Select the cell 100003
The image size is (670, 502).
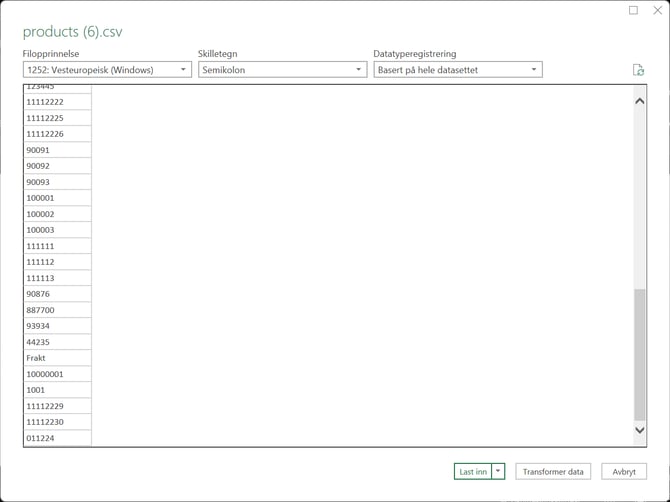[58, 230]
